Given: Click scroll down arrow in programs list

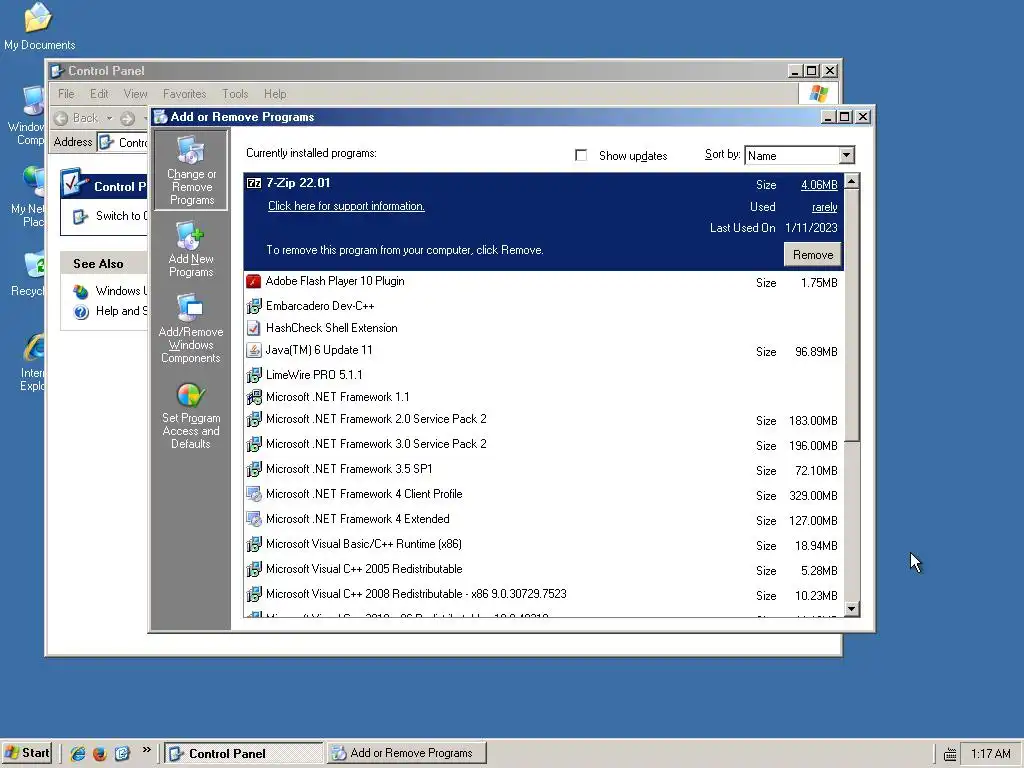Looking at the screenshot, I should tap(852, 609).
